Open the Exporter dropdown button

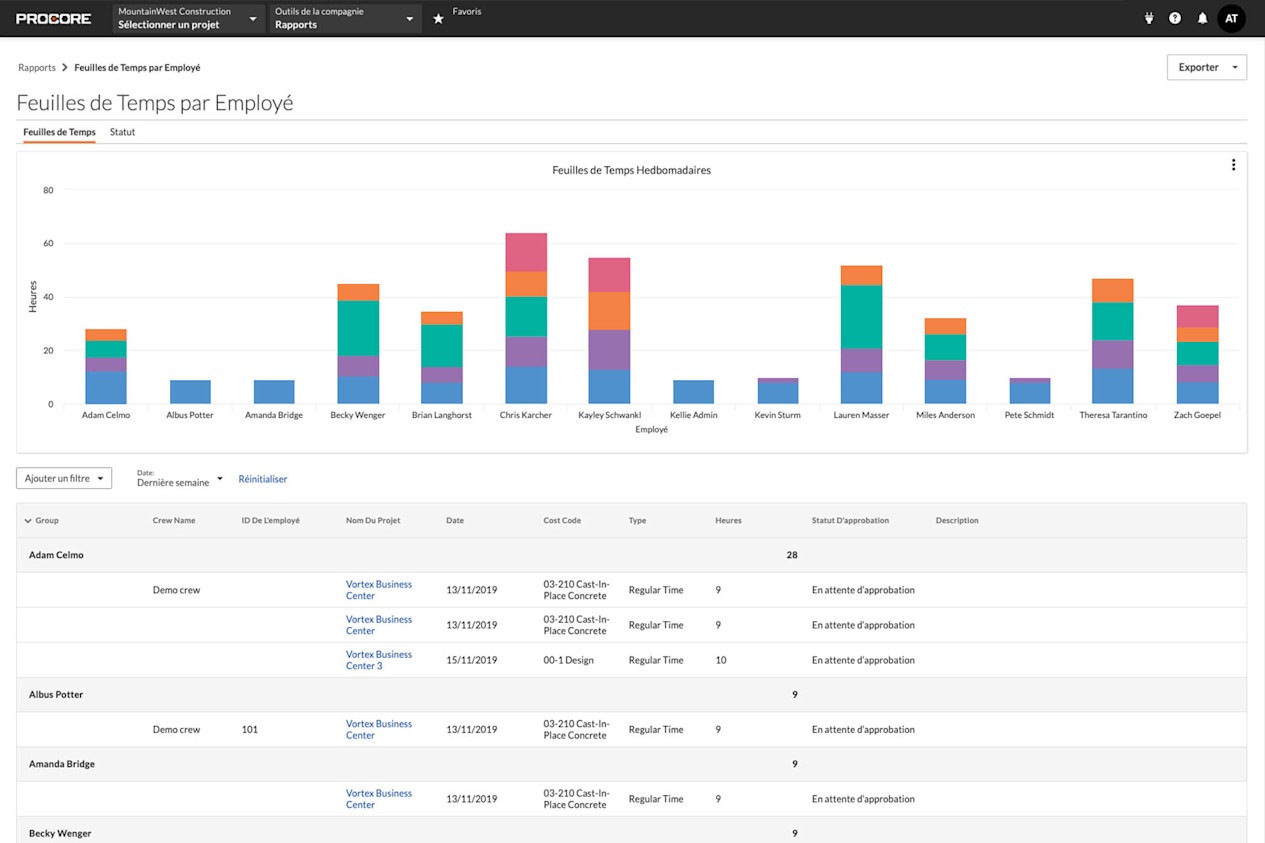[1206, 67]
